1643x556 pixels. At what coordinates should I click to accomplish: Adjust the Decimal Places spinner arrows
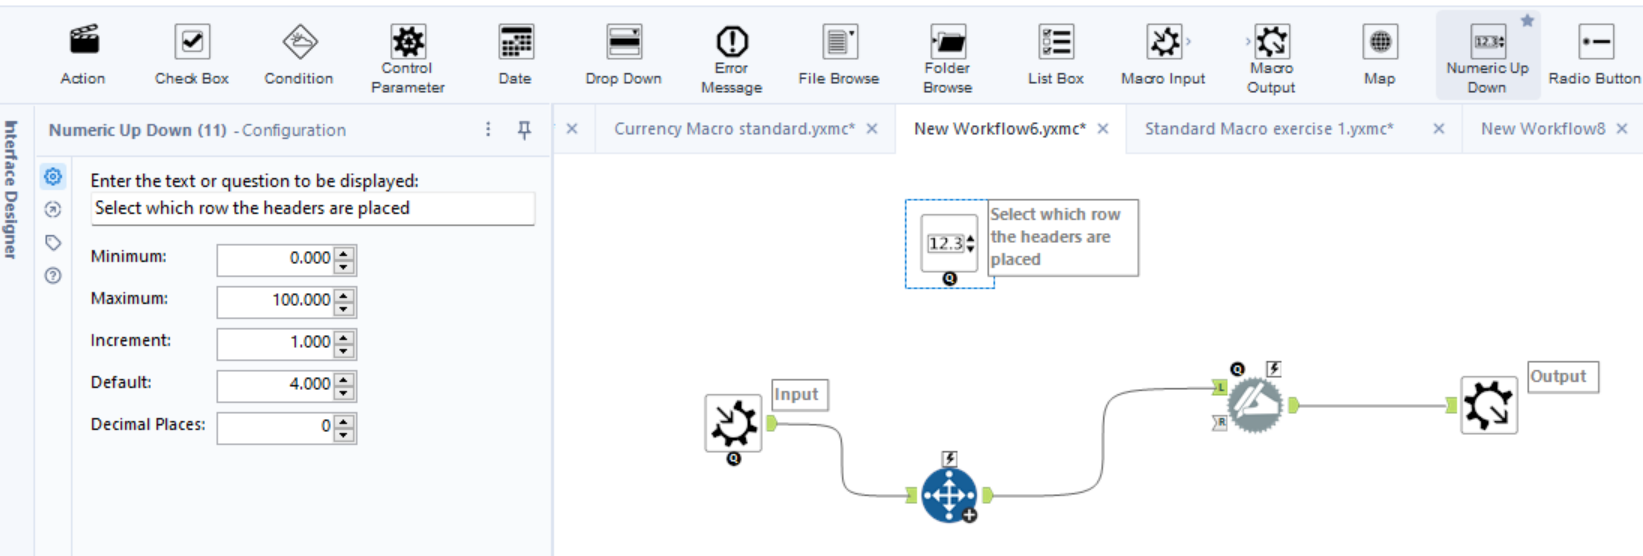pos(345,428)
